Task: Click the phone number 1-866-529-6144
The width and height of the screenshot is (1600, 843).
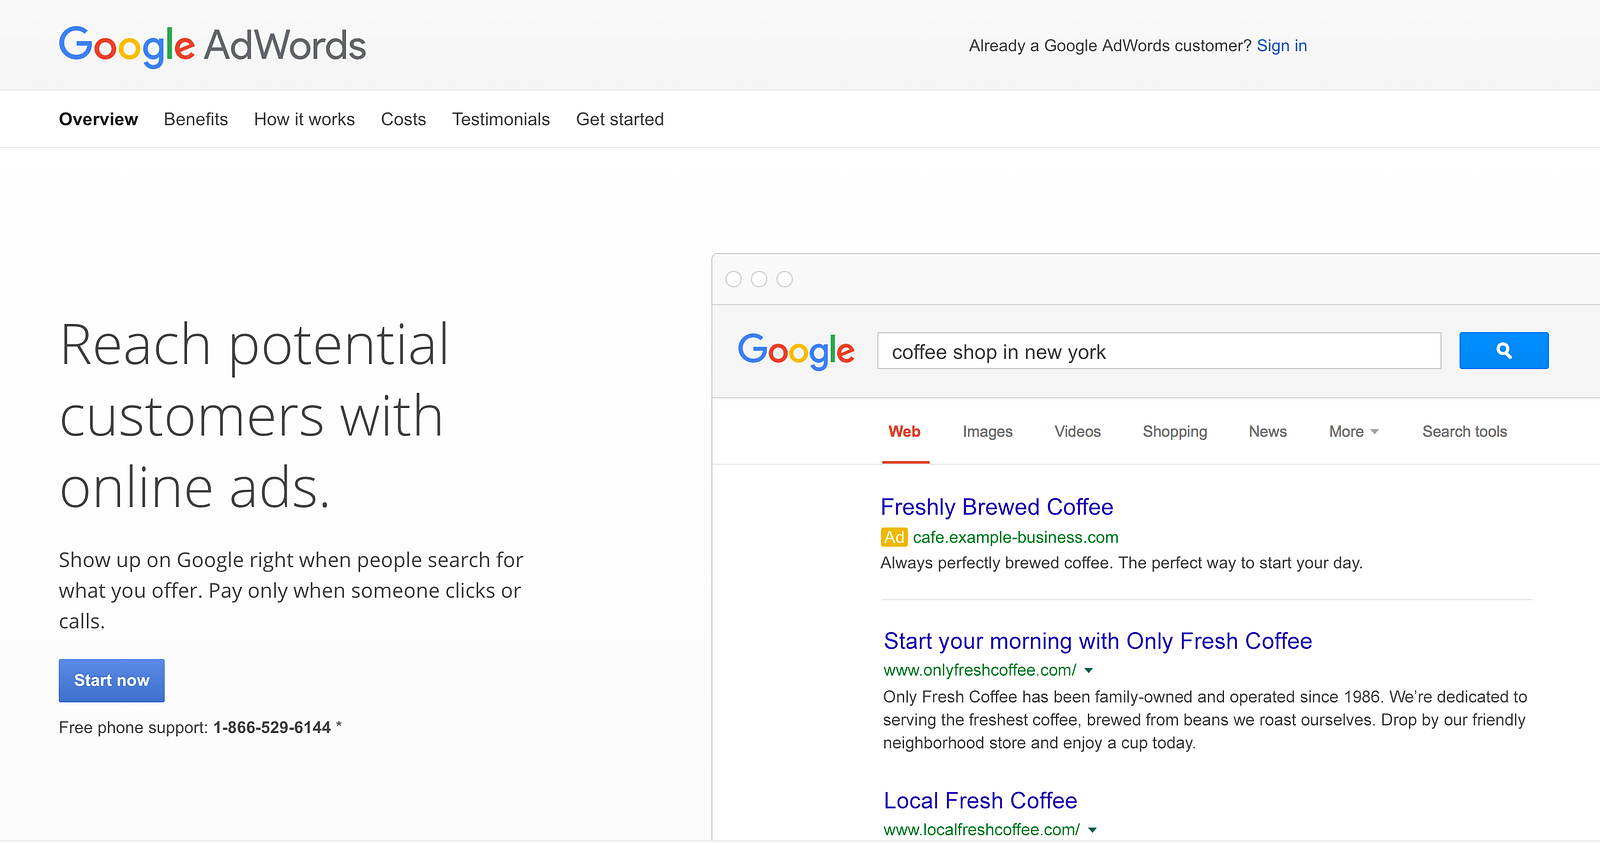Action: [x=272, y=728]
